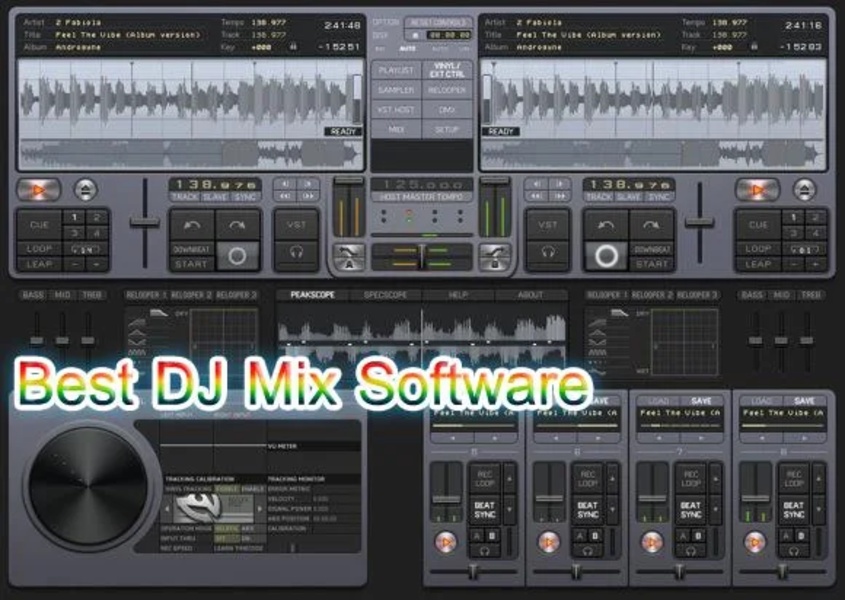Click the left deck LOOP button
Screen dimensions: 845x600
point(39,249)
